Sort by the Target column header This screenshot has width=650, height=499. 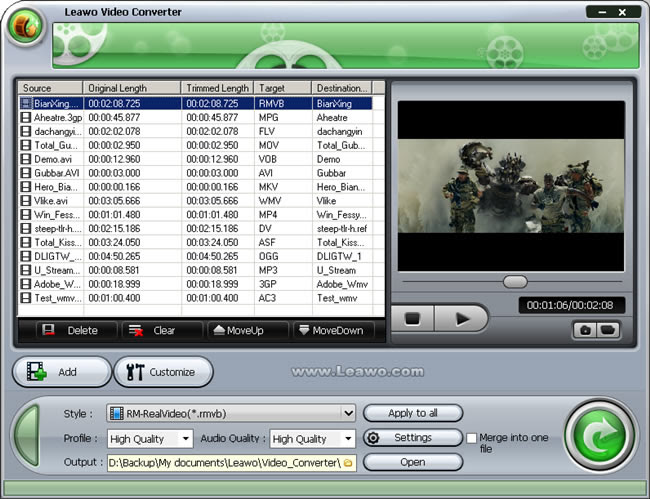pyautogui.click(x=283, y=88)
